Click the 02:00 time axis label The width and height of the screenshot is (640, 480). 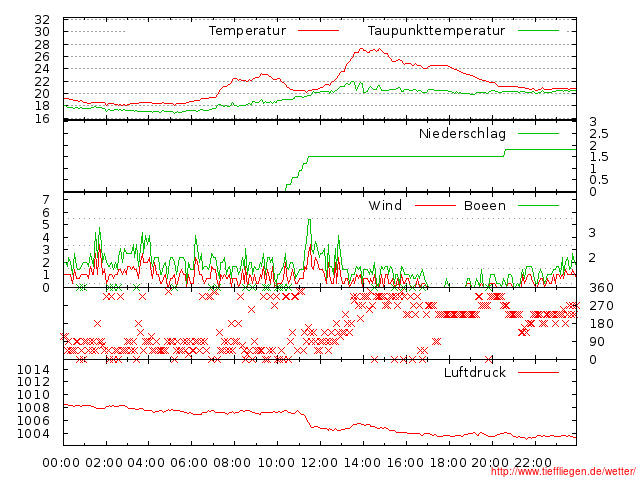(x=104, y=463)
